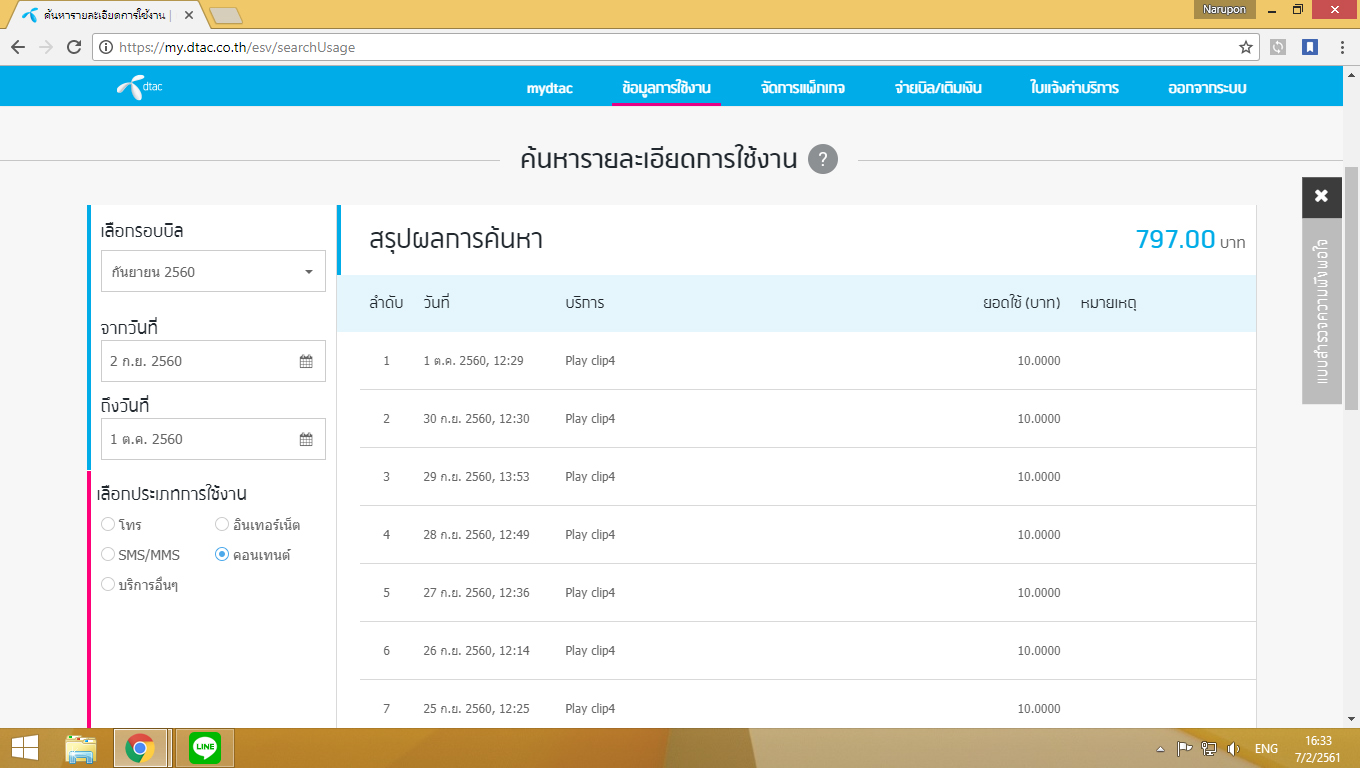Open calendar picker for the start date
Viewport: 1360px width, 768px height.
pos(306,361)
